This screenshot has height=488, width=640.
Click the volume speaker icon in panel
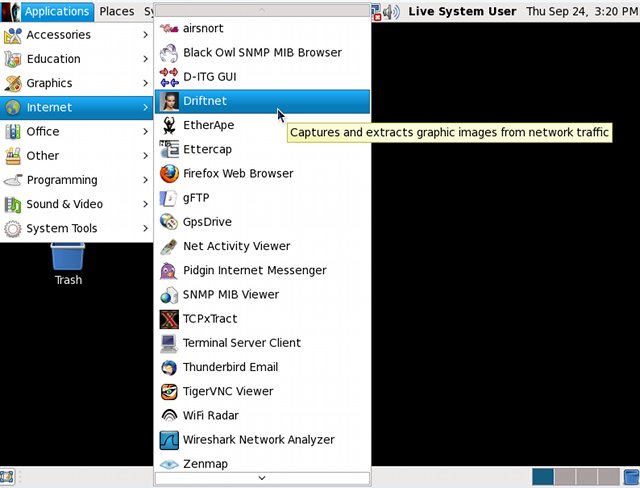[391, 11]
